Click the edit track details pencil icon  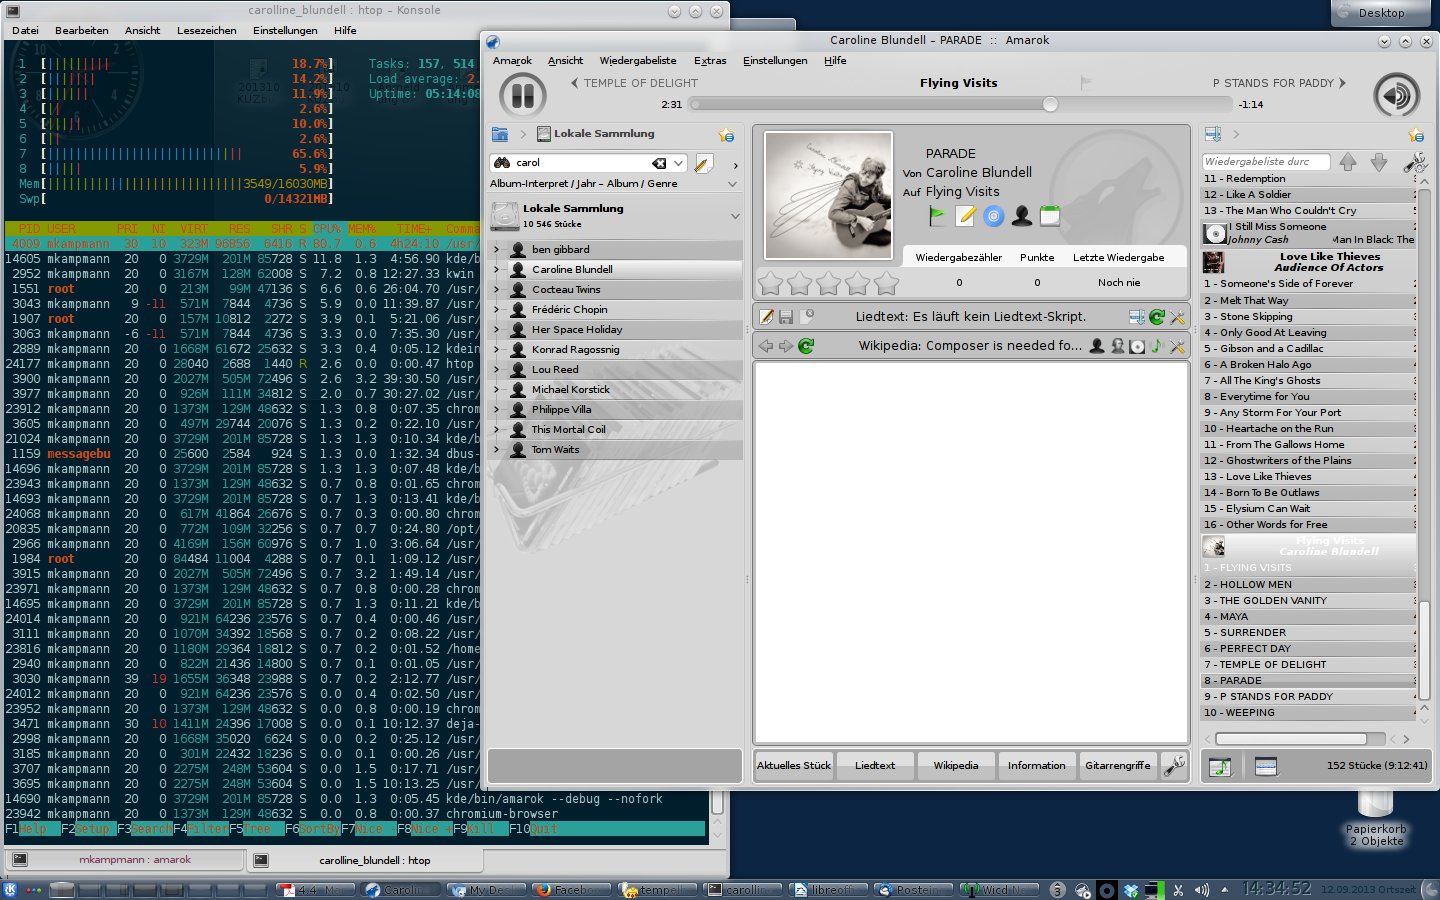click(x=965, y=215)
